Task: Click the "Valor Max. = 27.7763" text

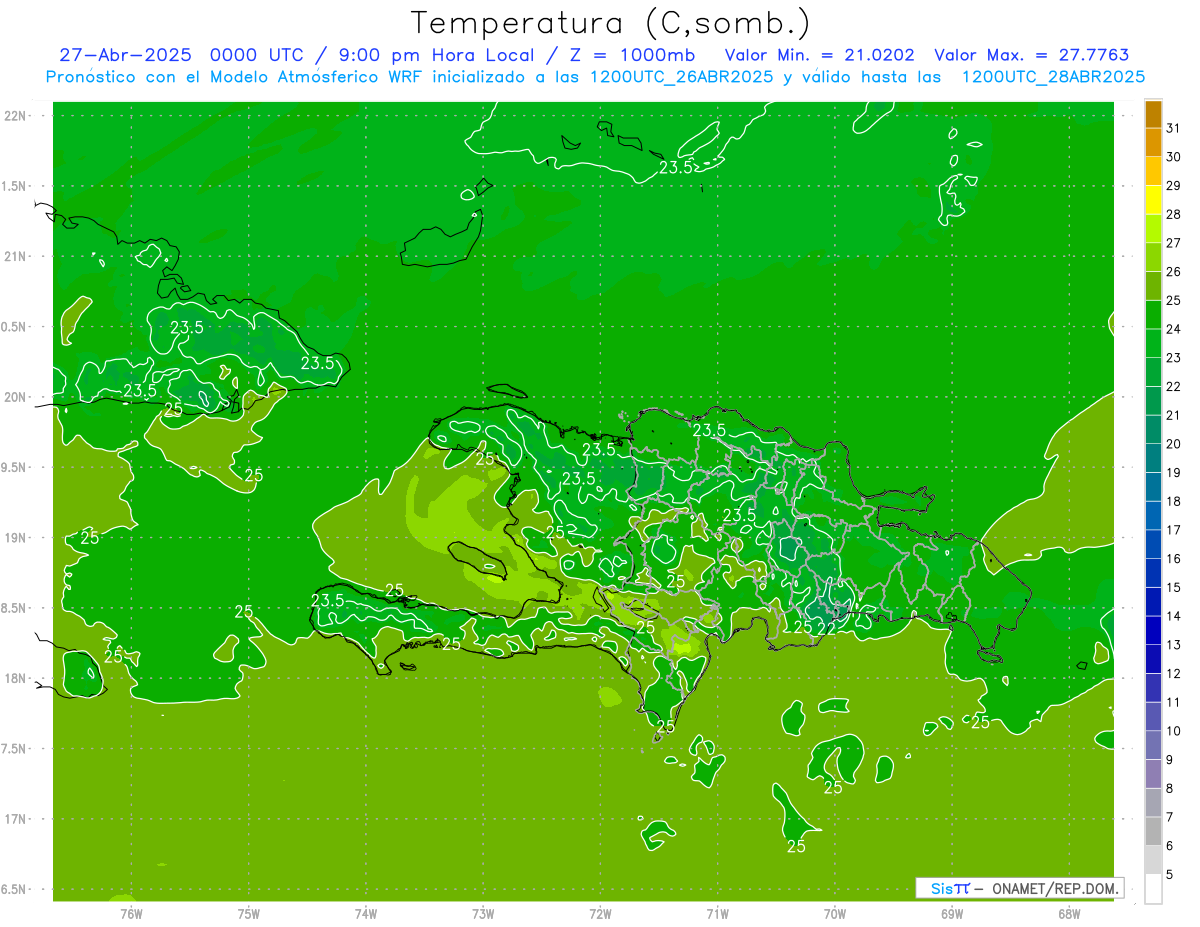Action: click(x=1031, y=55)
